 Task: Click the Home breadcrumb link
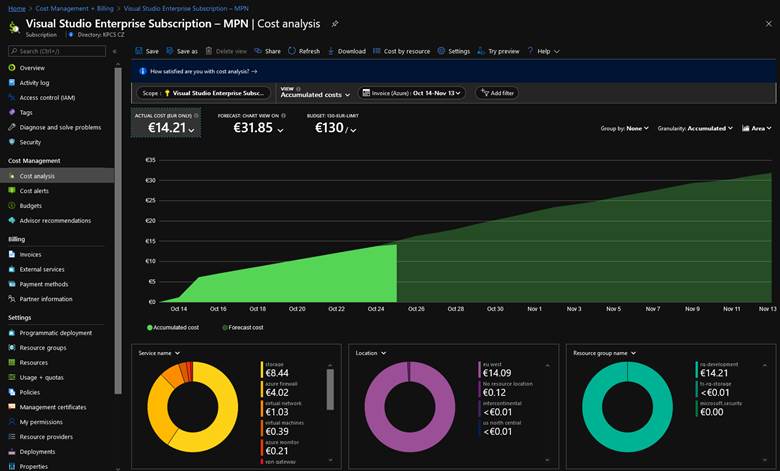[17, 8]
